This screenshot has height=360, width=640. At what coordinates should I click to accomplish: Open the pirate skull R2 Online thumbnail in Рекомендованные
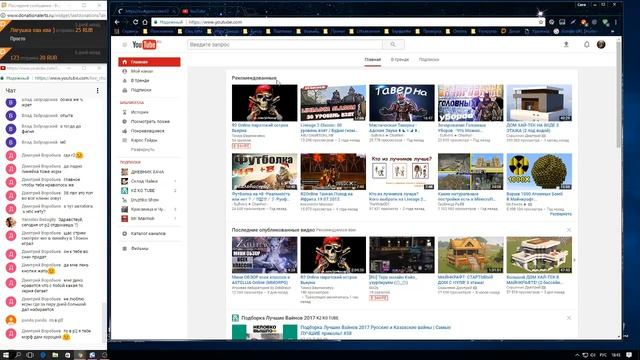(x=264, y=103)
